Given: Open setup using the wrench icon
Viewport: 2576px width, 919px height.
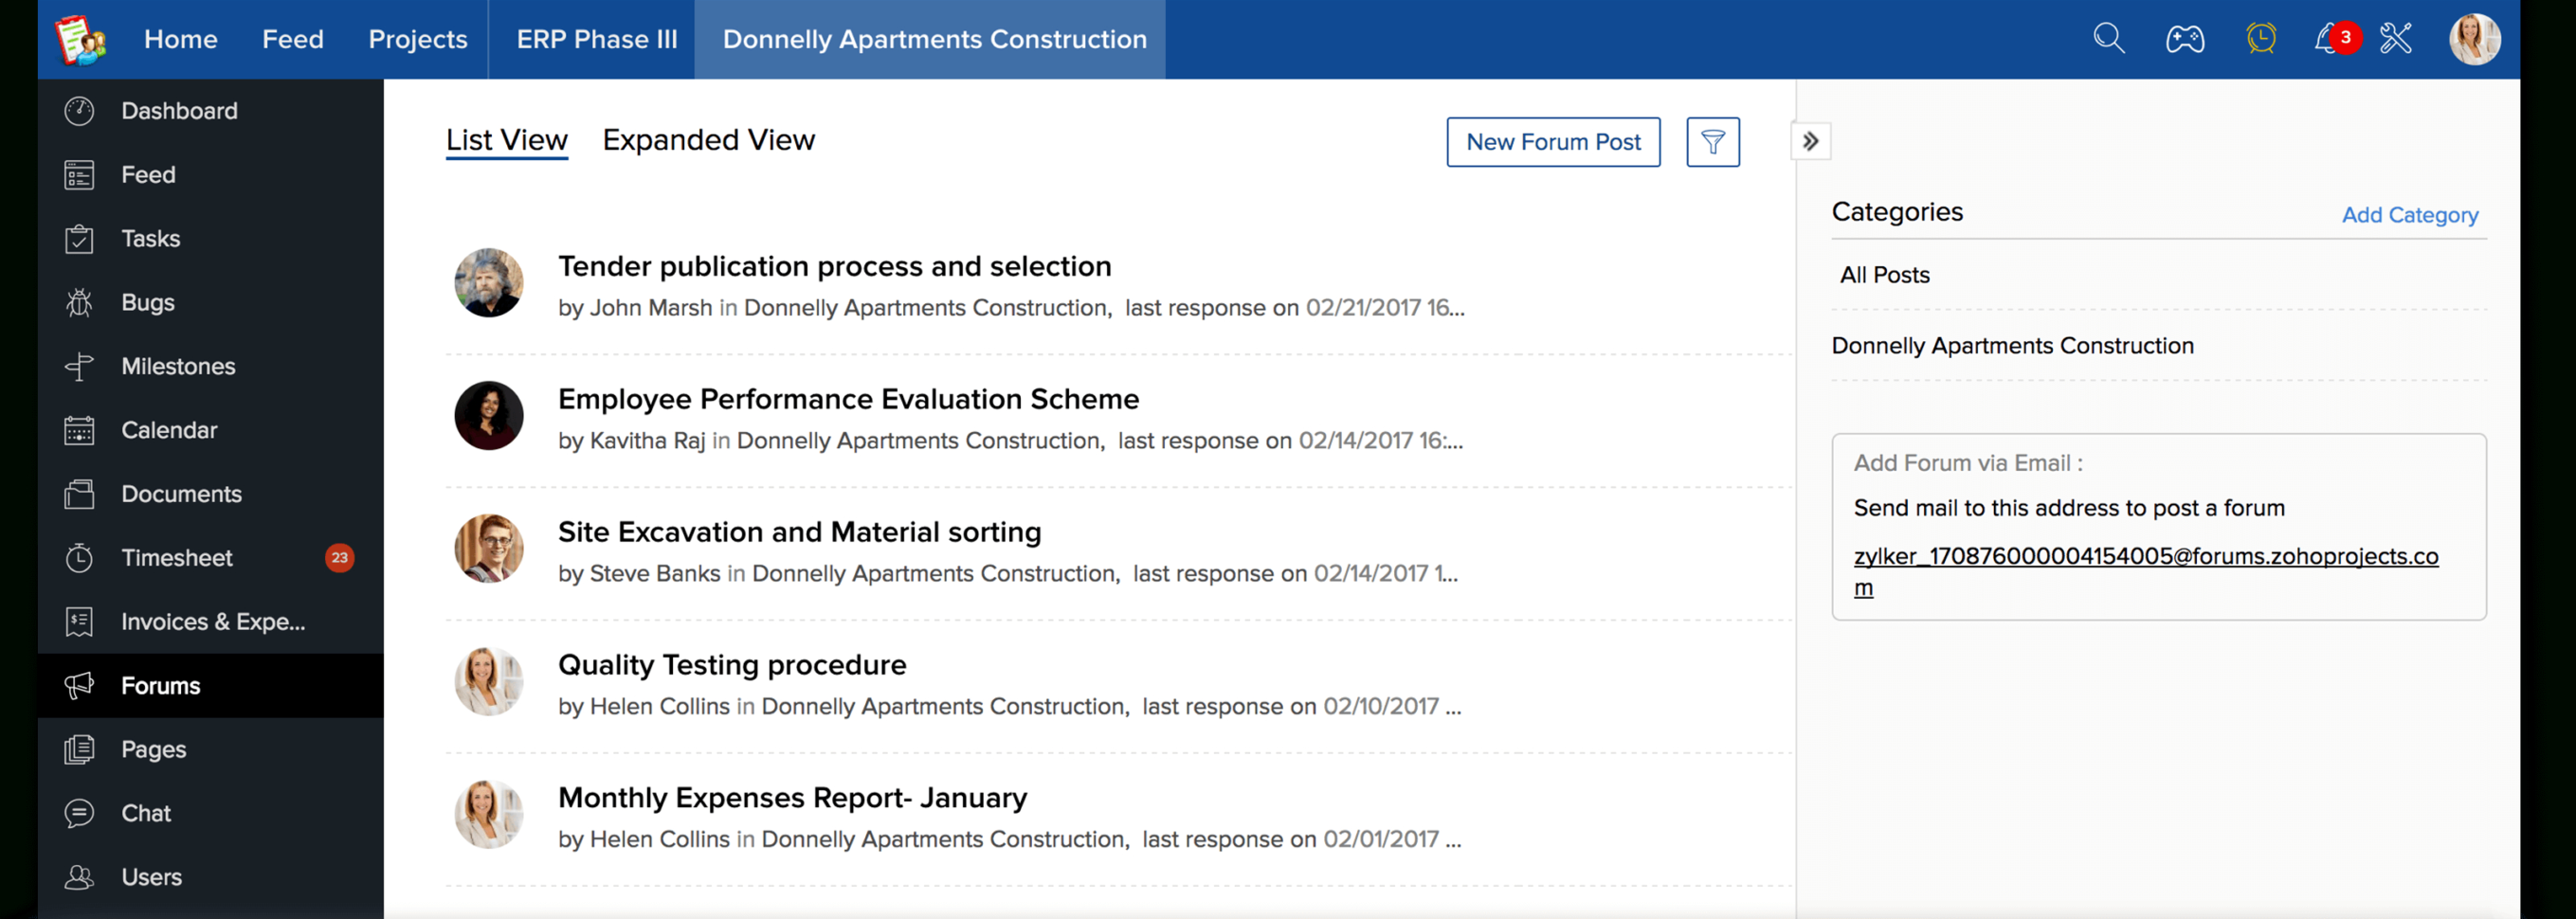Looking at the screenshot, I should [x=2397, y=38].
